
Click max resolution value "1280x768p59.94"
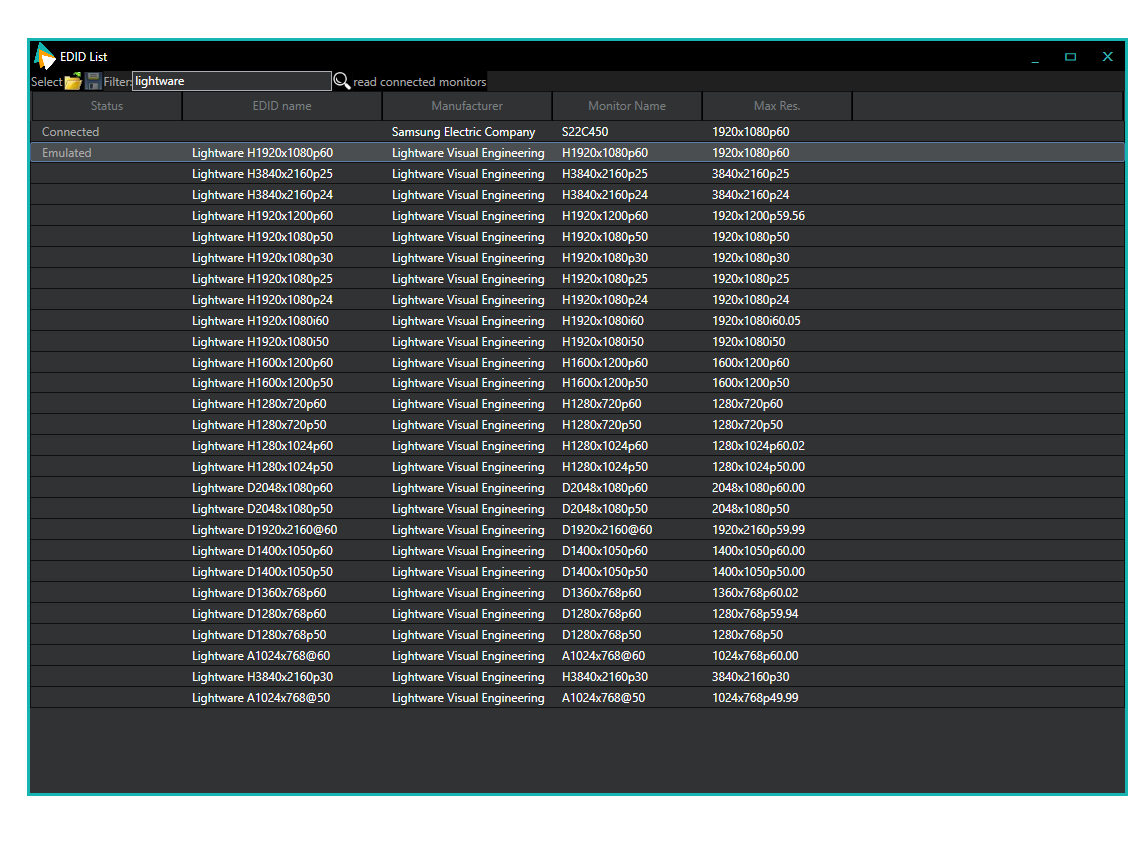(x=755, y=615)
